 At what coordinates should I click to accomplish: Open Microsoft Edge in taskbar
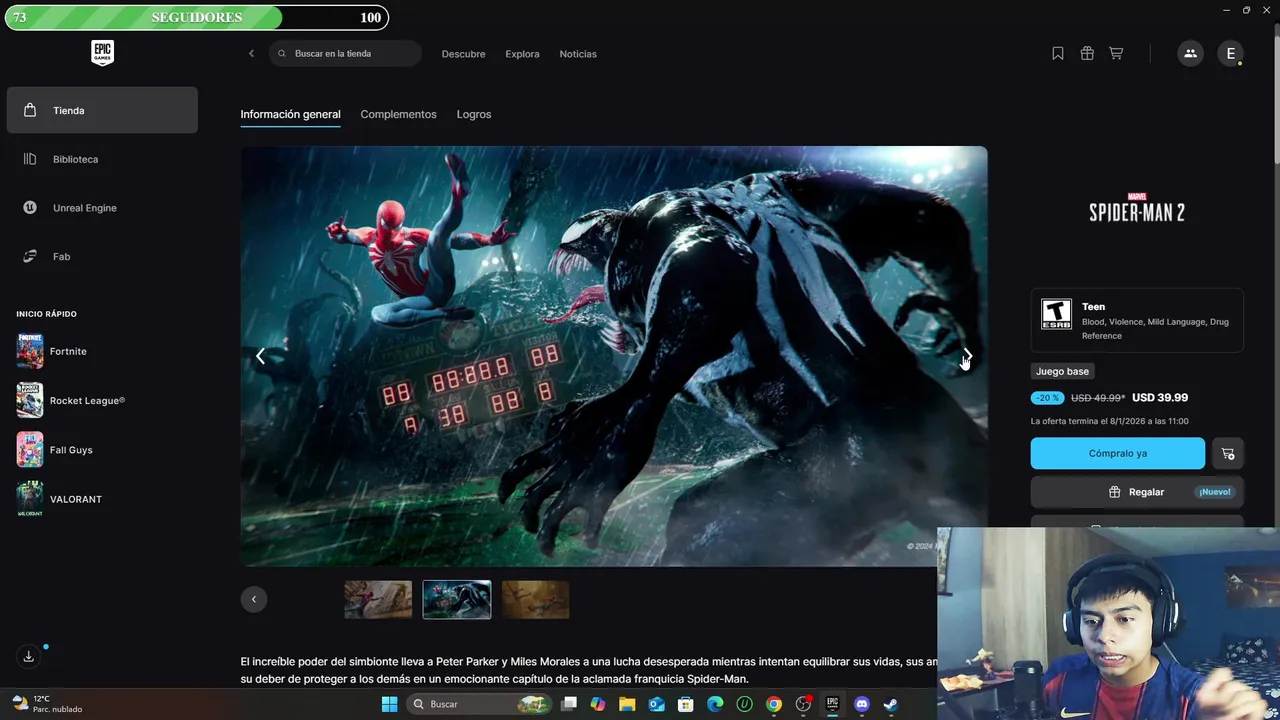(x=715, y=704)
